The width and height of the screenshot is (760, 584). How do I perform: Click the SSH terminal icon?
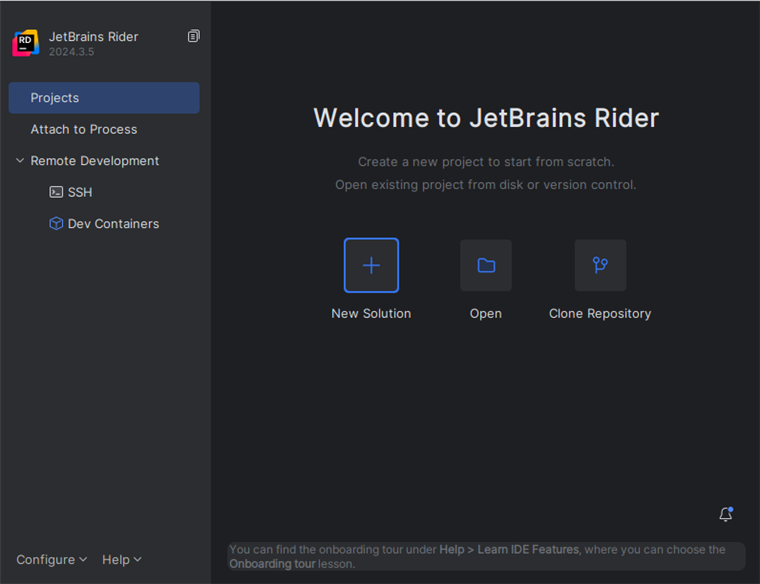[x=56, y=192]
